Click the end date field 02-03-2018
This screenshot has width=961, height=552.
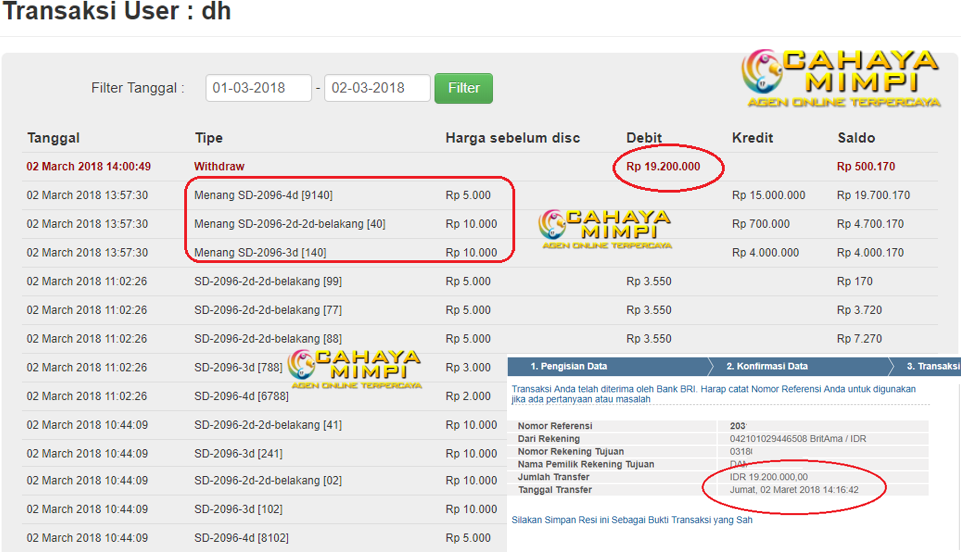377,88
